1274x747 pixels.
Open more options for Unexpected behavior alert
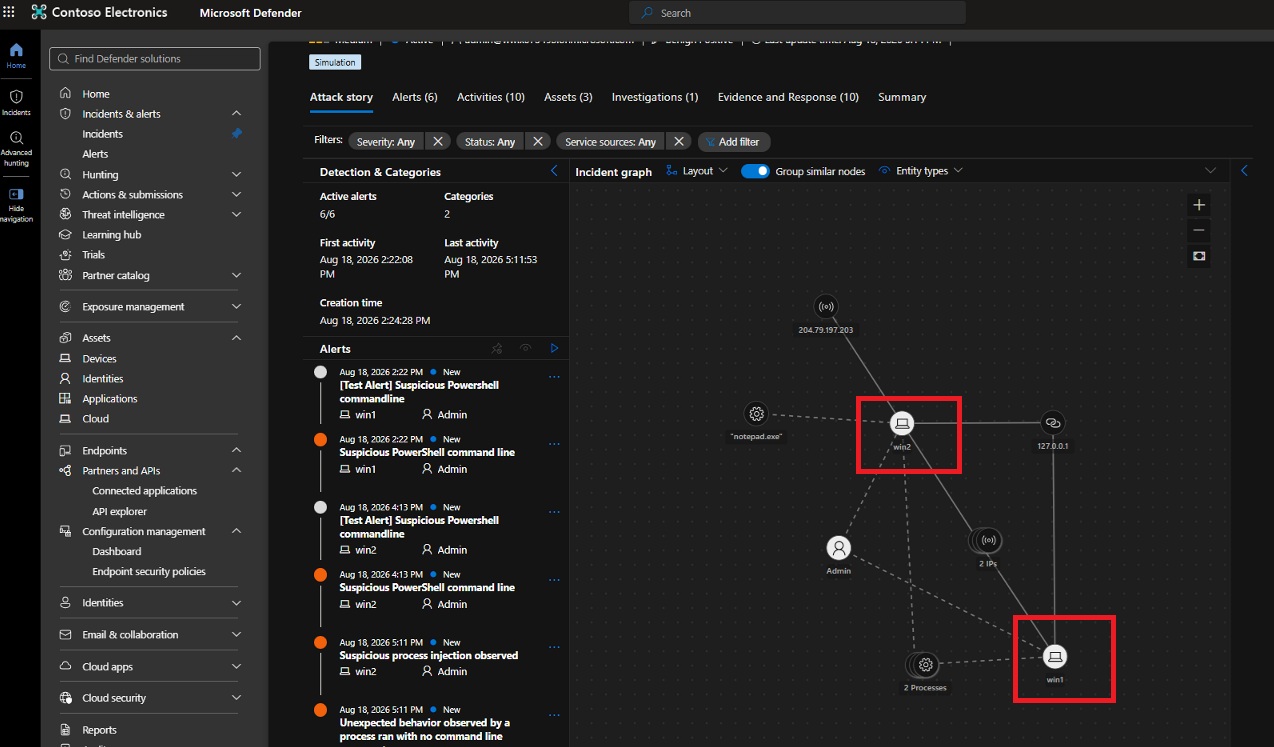pyautogui.click(x=555, y=714)
